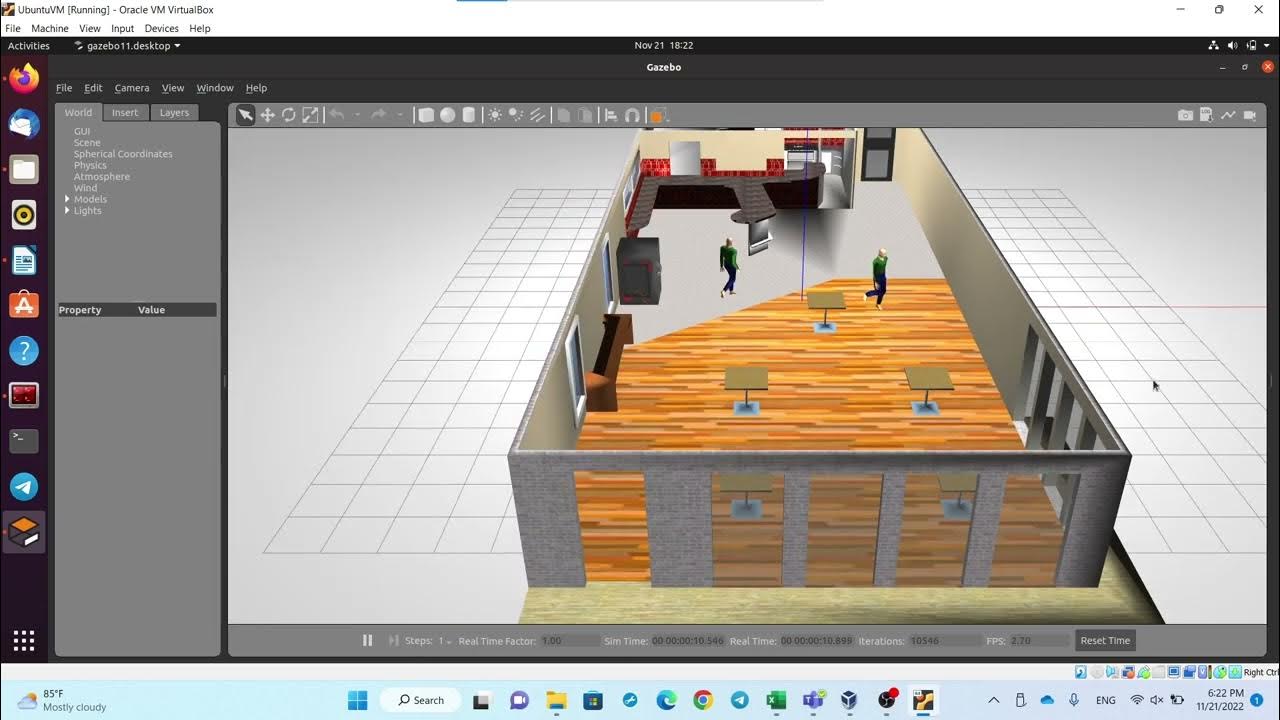Open Gazebo File menu
This screenshot has height=720, width=1280.
[x=64, y=88]
